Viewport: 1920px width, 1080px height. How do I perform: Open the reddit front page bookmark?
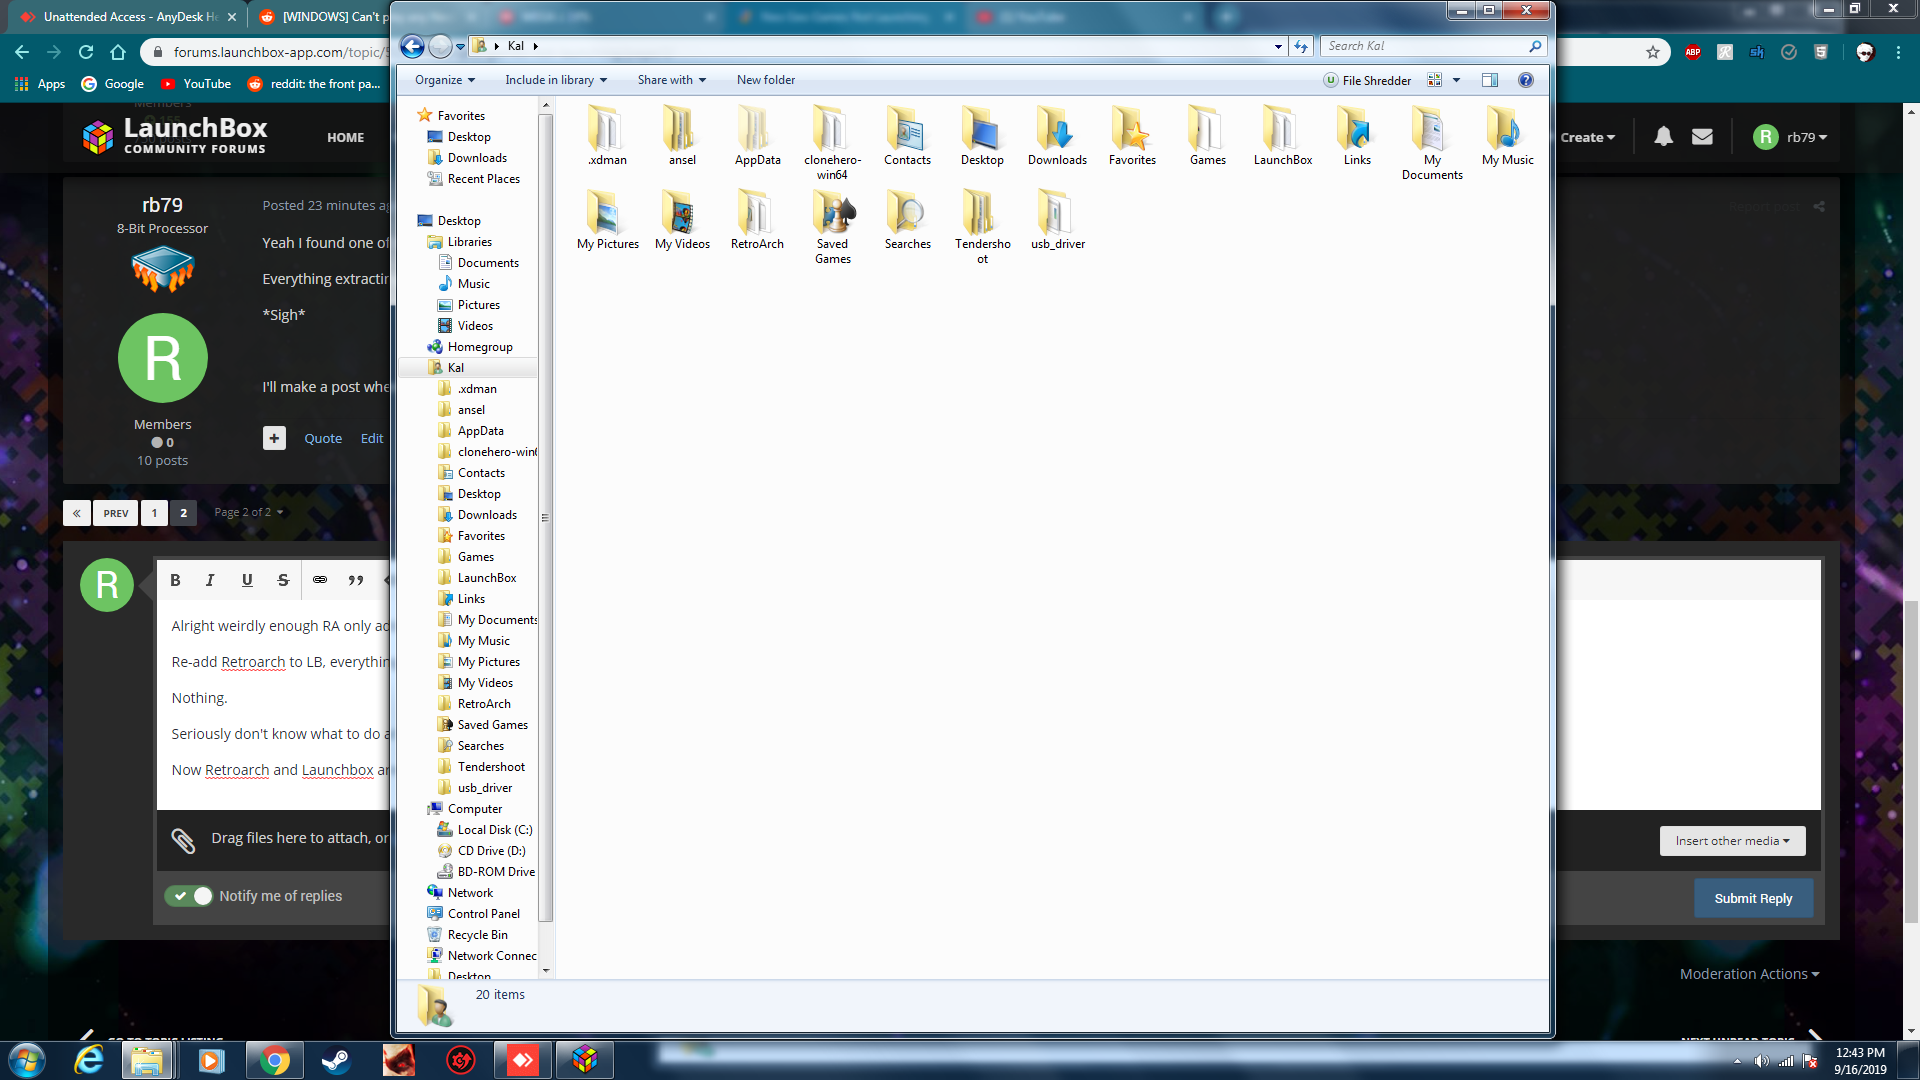pyautogui.click(x=313, y=84)
